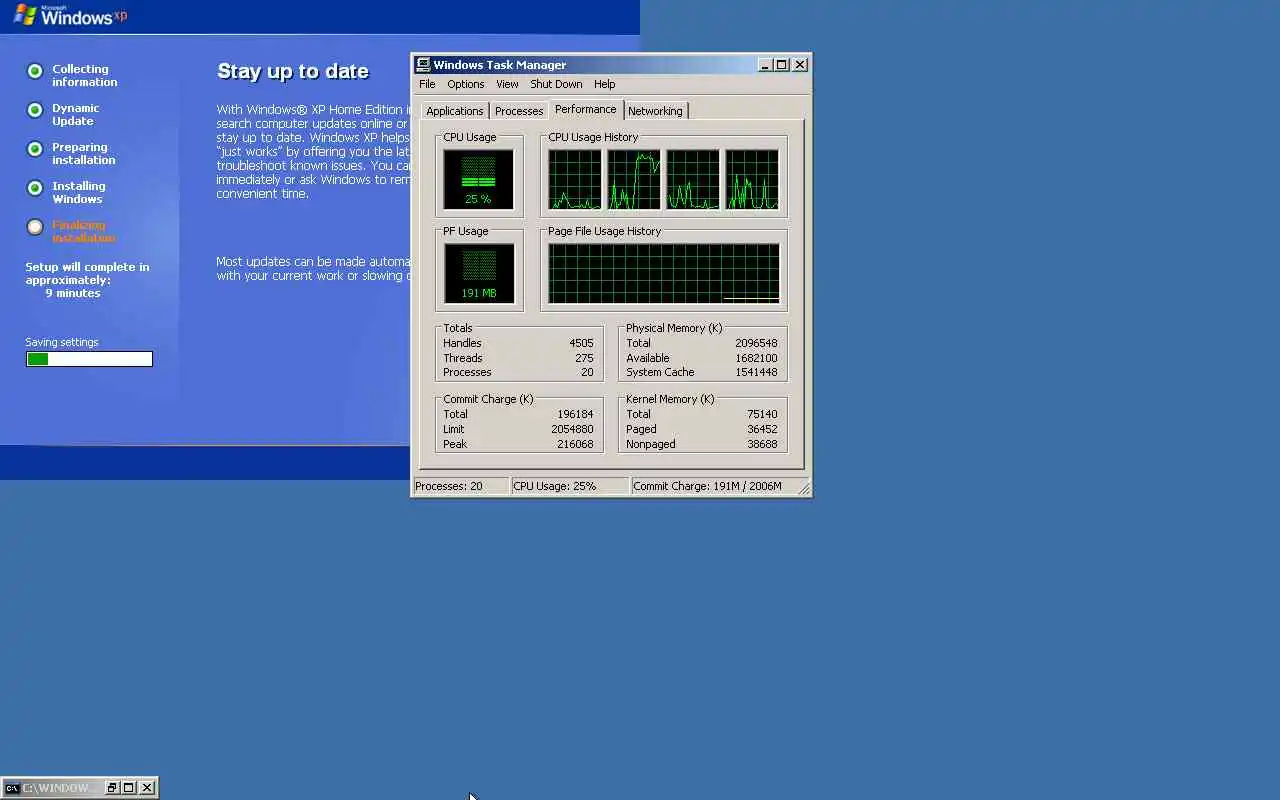1280x800 pixels.
Task: Click the Stay up to date heading
Action: coord(293,71)
